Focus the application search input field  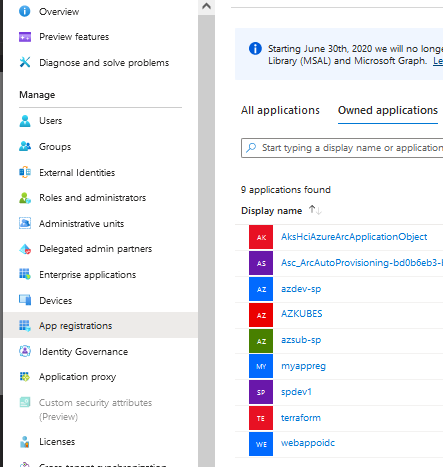[x=342, y=148]
